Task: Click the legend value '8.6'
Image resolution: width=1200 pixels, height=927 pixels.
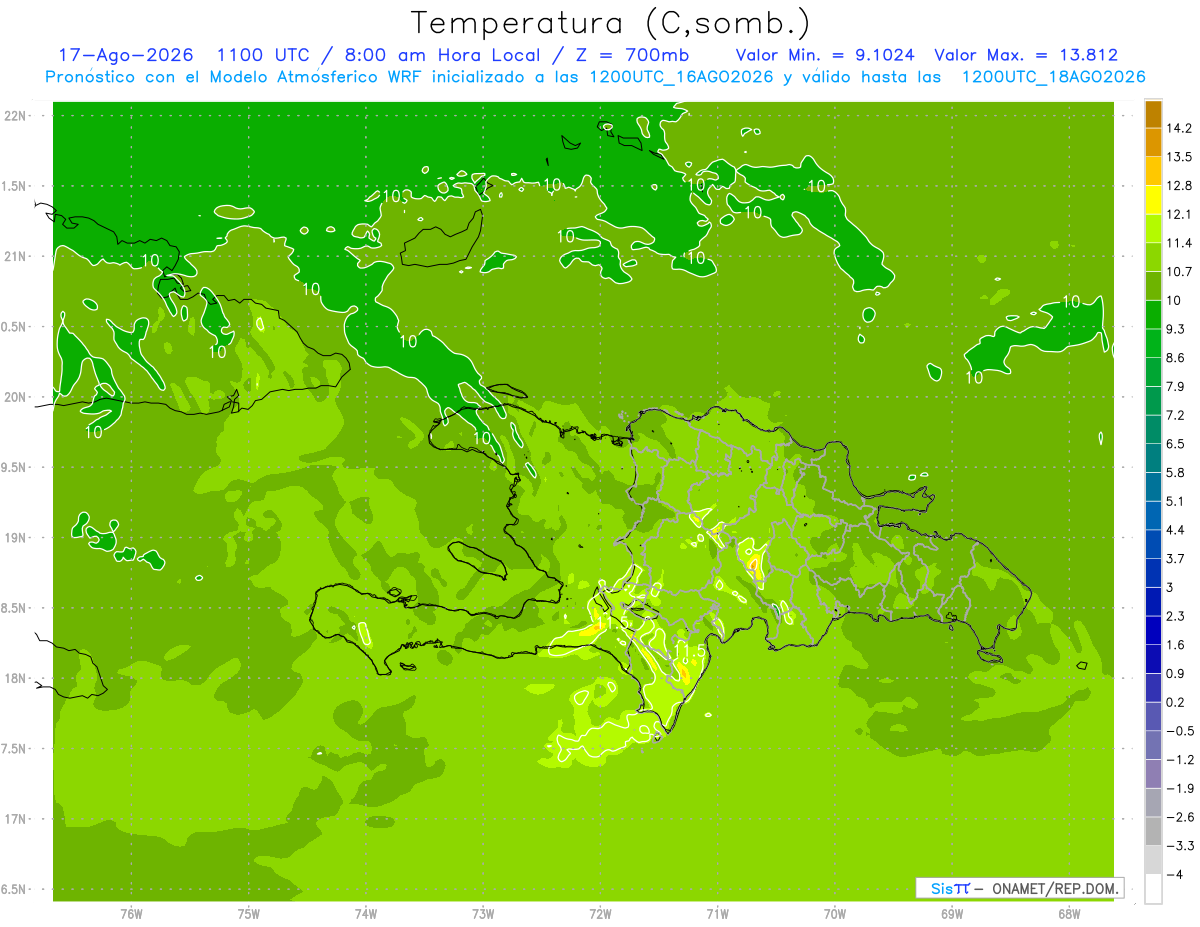Action: (x=1175, y=357)
